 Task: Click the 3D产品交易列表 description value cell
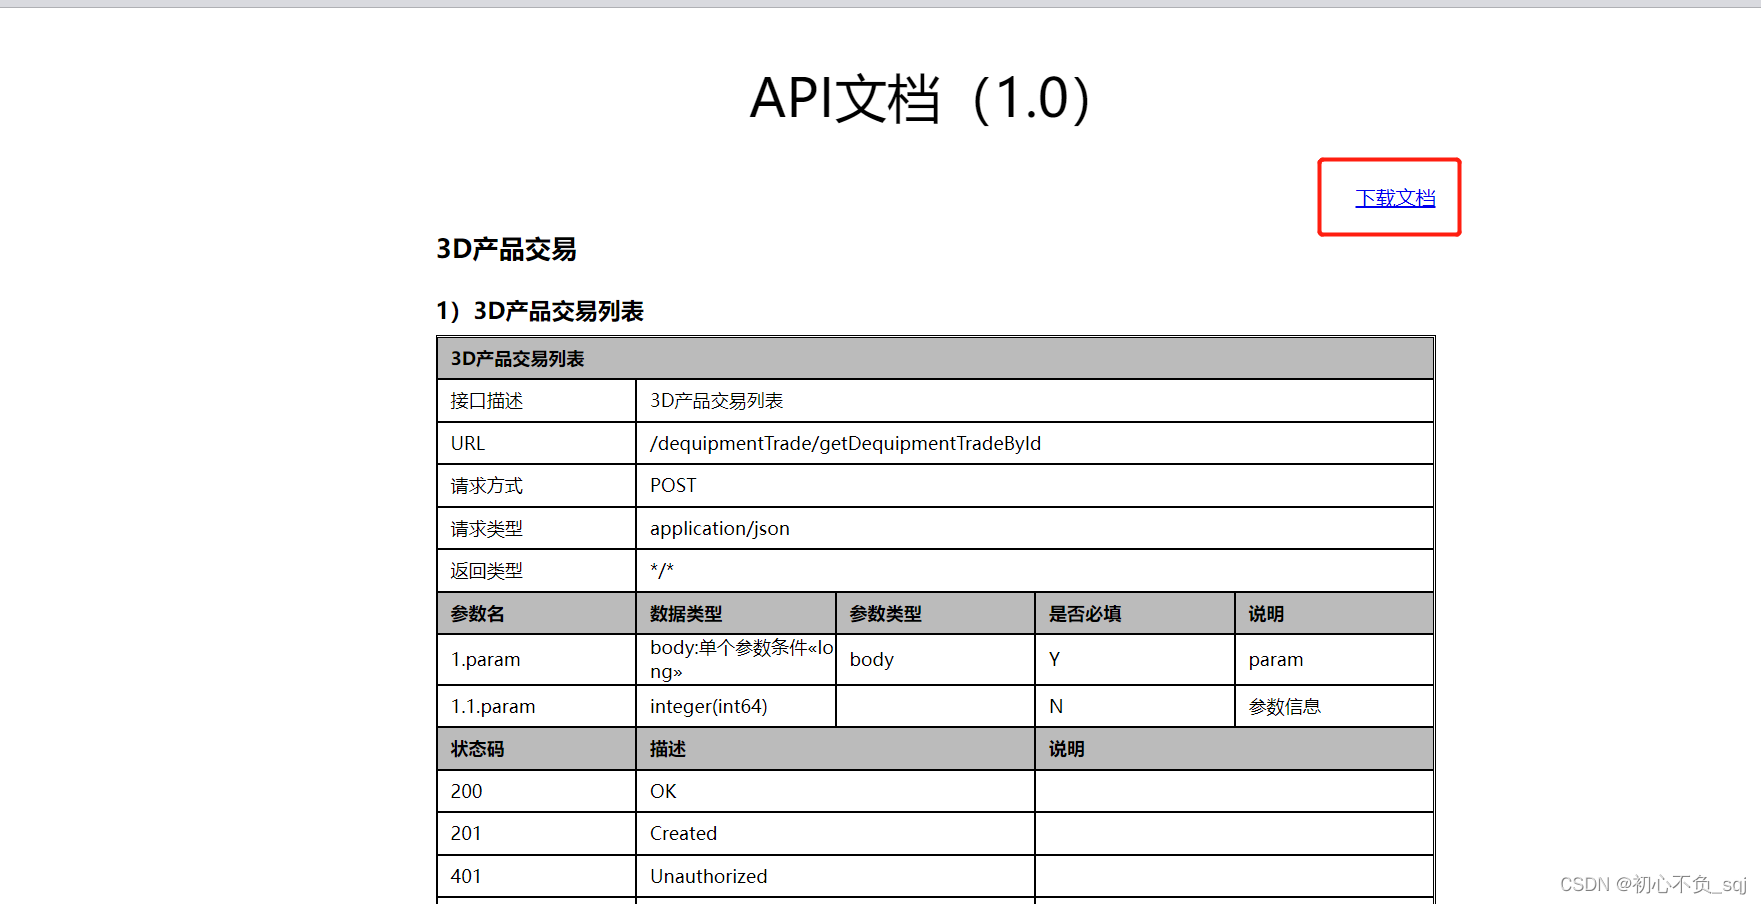1035,401
